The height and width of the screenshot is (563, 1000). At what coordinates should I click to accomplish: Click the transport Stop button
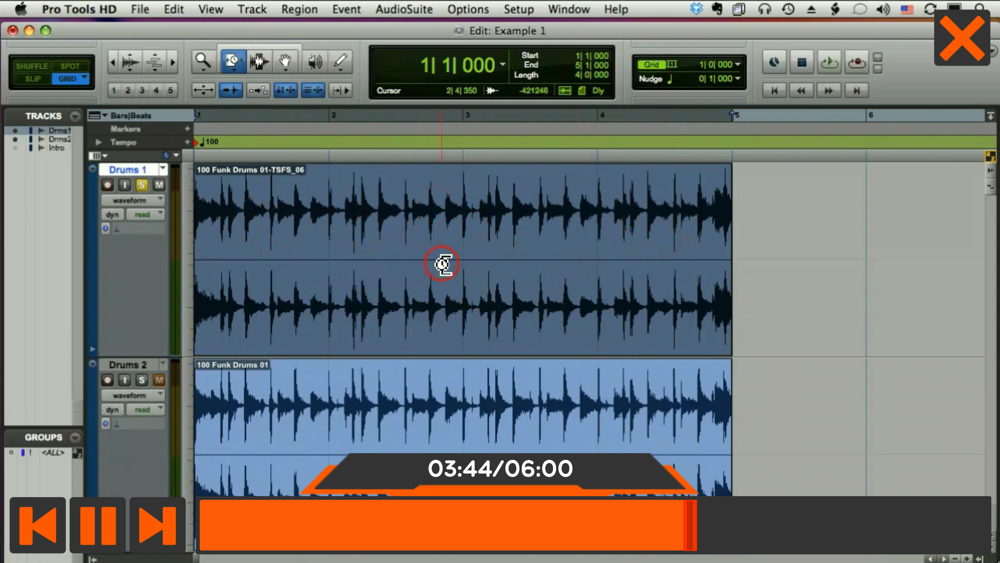click(x=802, y=62)
